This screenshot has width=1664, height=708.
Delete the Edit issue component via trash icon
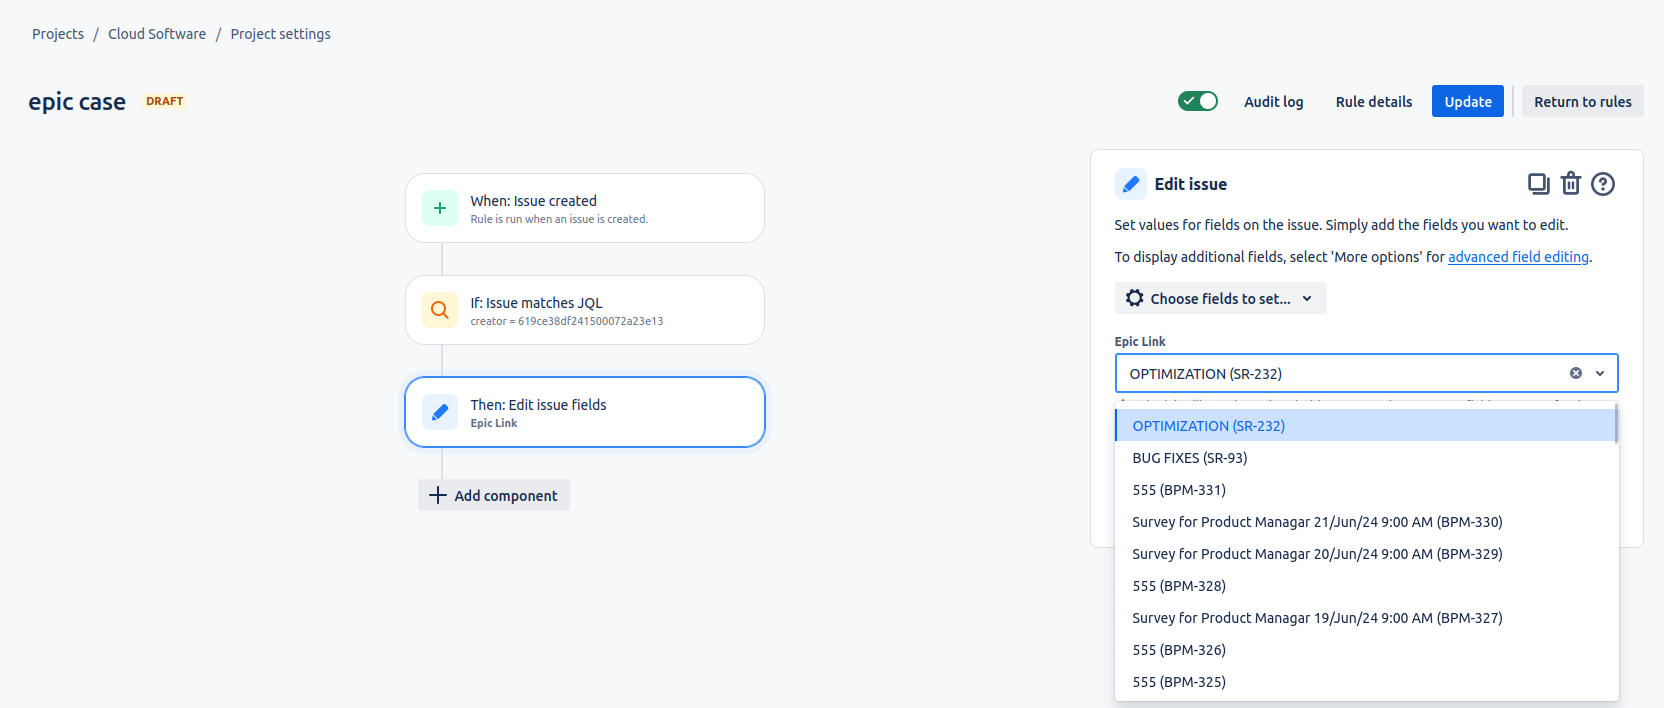[x=1571, y=184]
